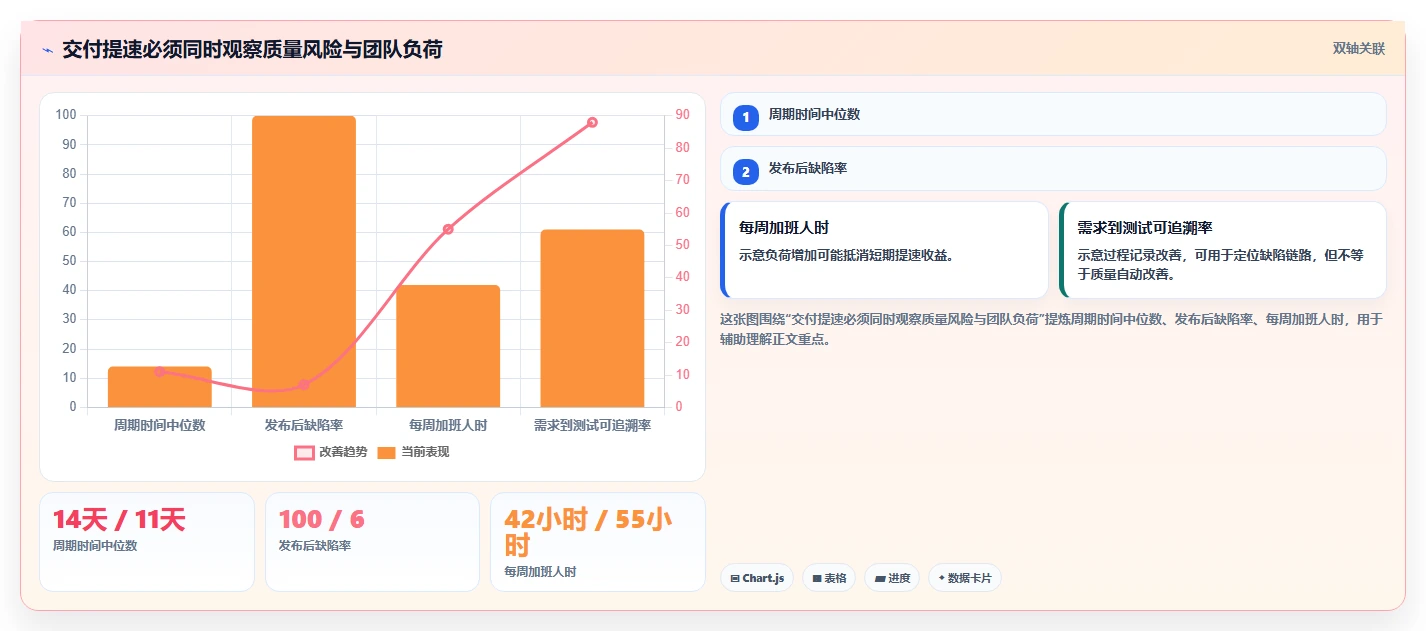Click the 进度 tag chip
This screenshot has height=631, width=1426.
pyautogui.click(x=892, y=578)
